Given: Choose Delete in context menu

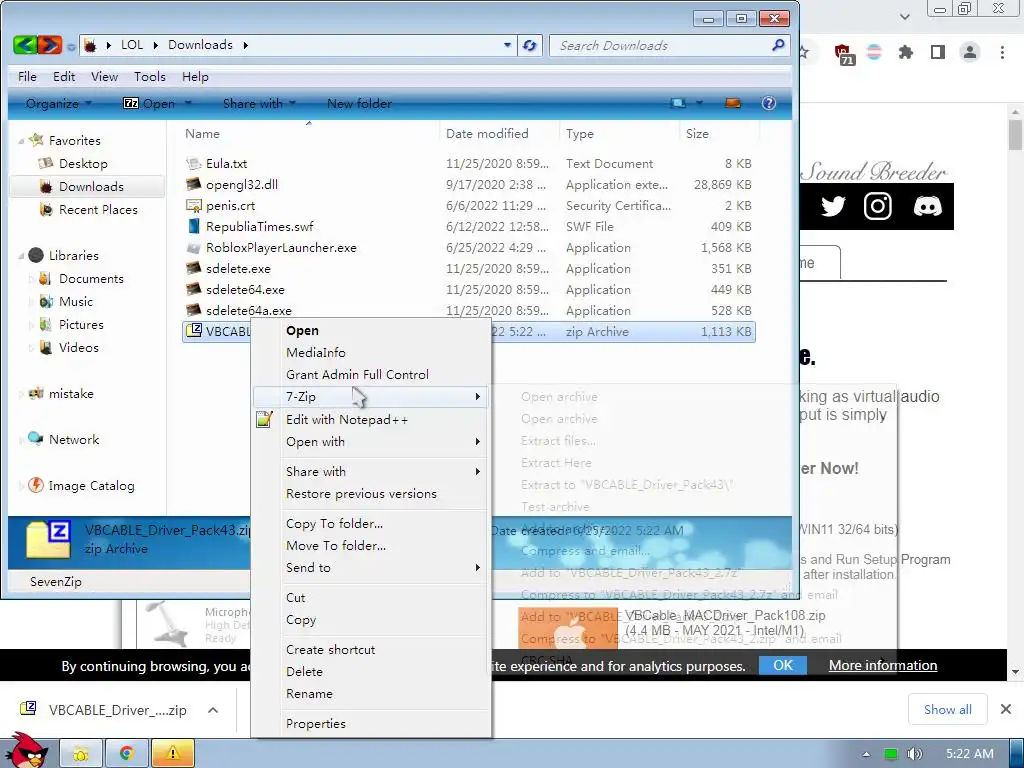Looking at the screenshot, I should [x=304, y=671].
